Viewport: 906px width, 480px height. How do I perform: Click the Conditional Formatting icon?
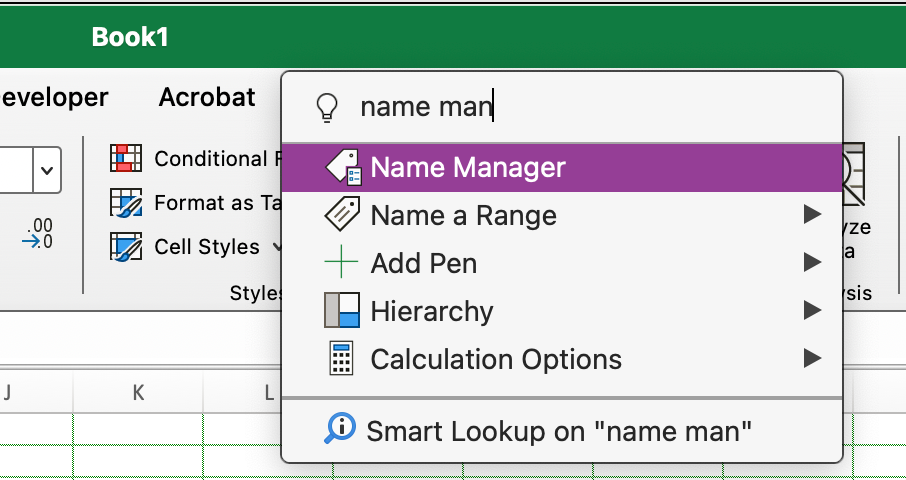click(x=126, y=158)
